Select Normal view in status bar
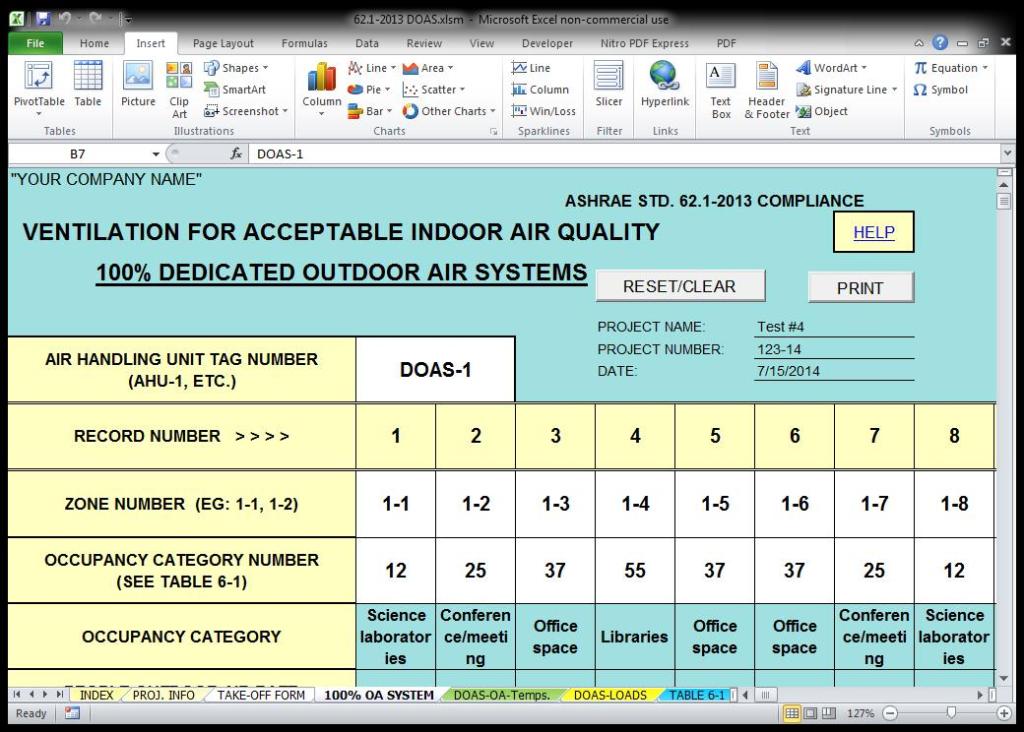The height and width of the screenshot is (732, 1024). coord(792,714)
